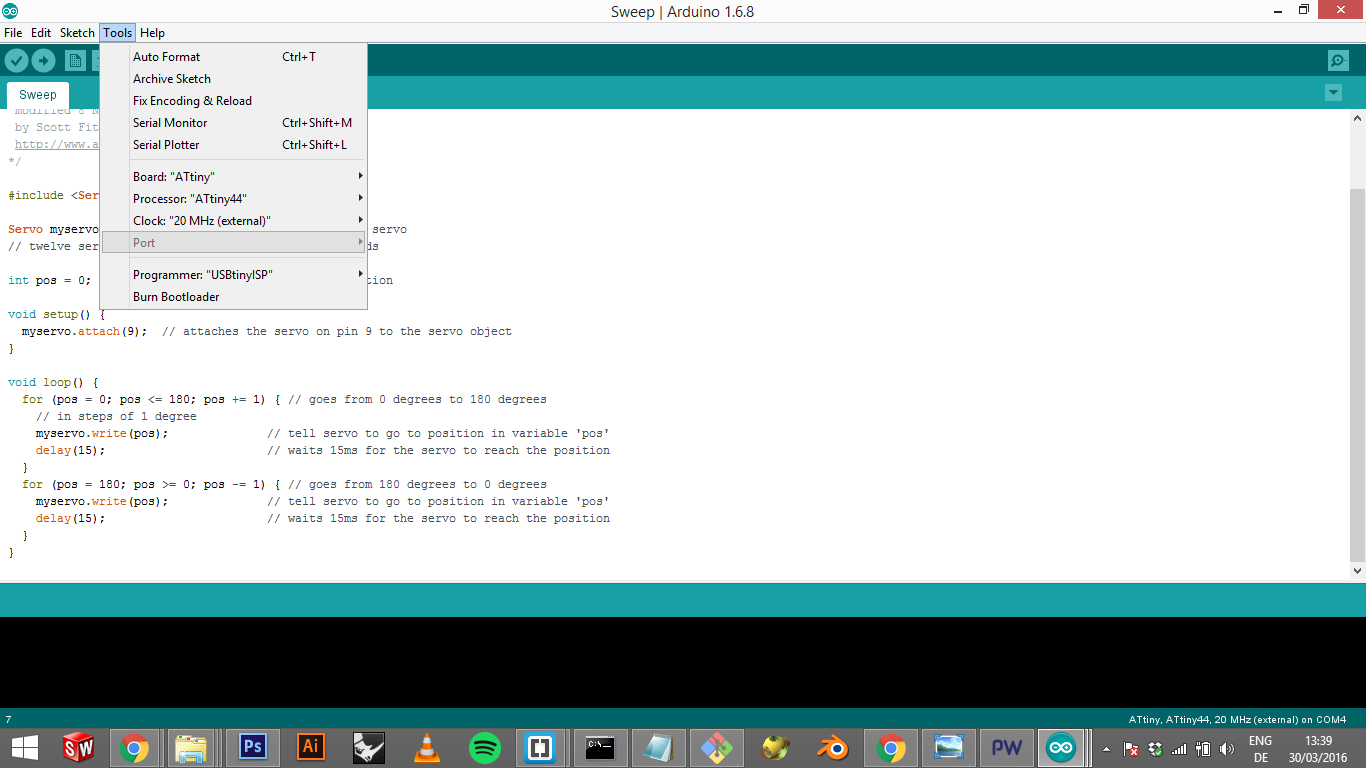Viewport: 1366px width, 768px height.
Task: Open File Explorer from the taskbar
Action: click(193, 747)
